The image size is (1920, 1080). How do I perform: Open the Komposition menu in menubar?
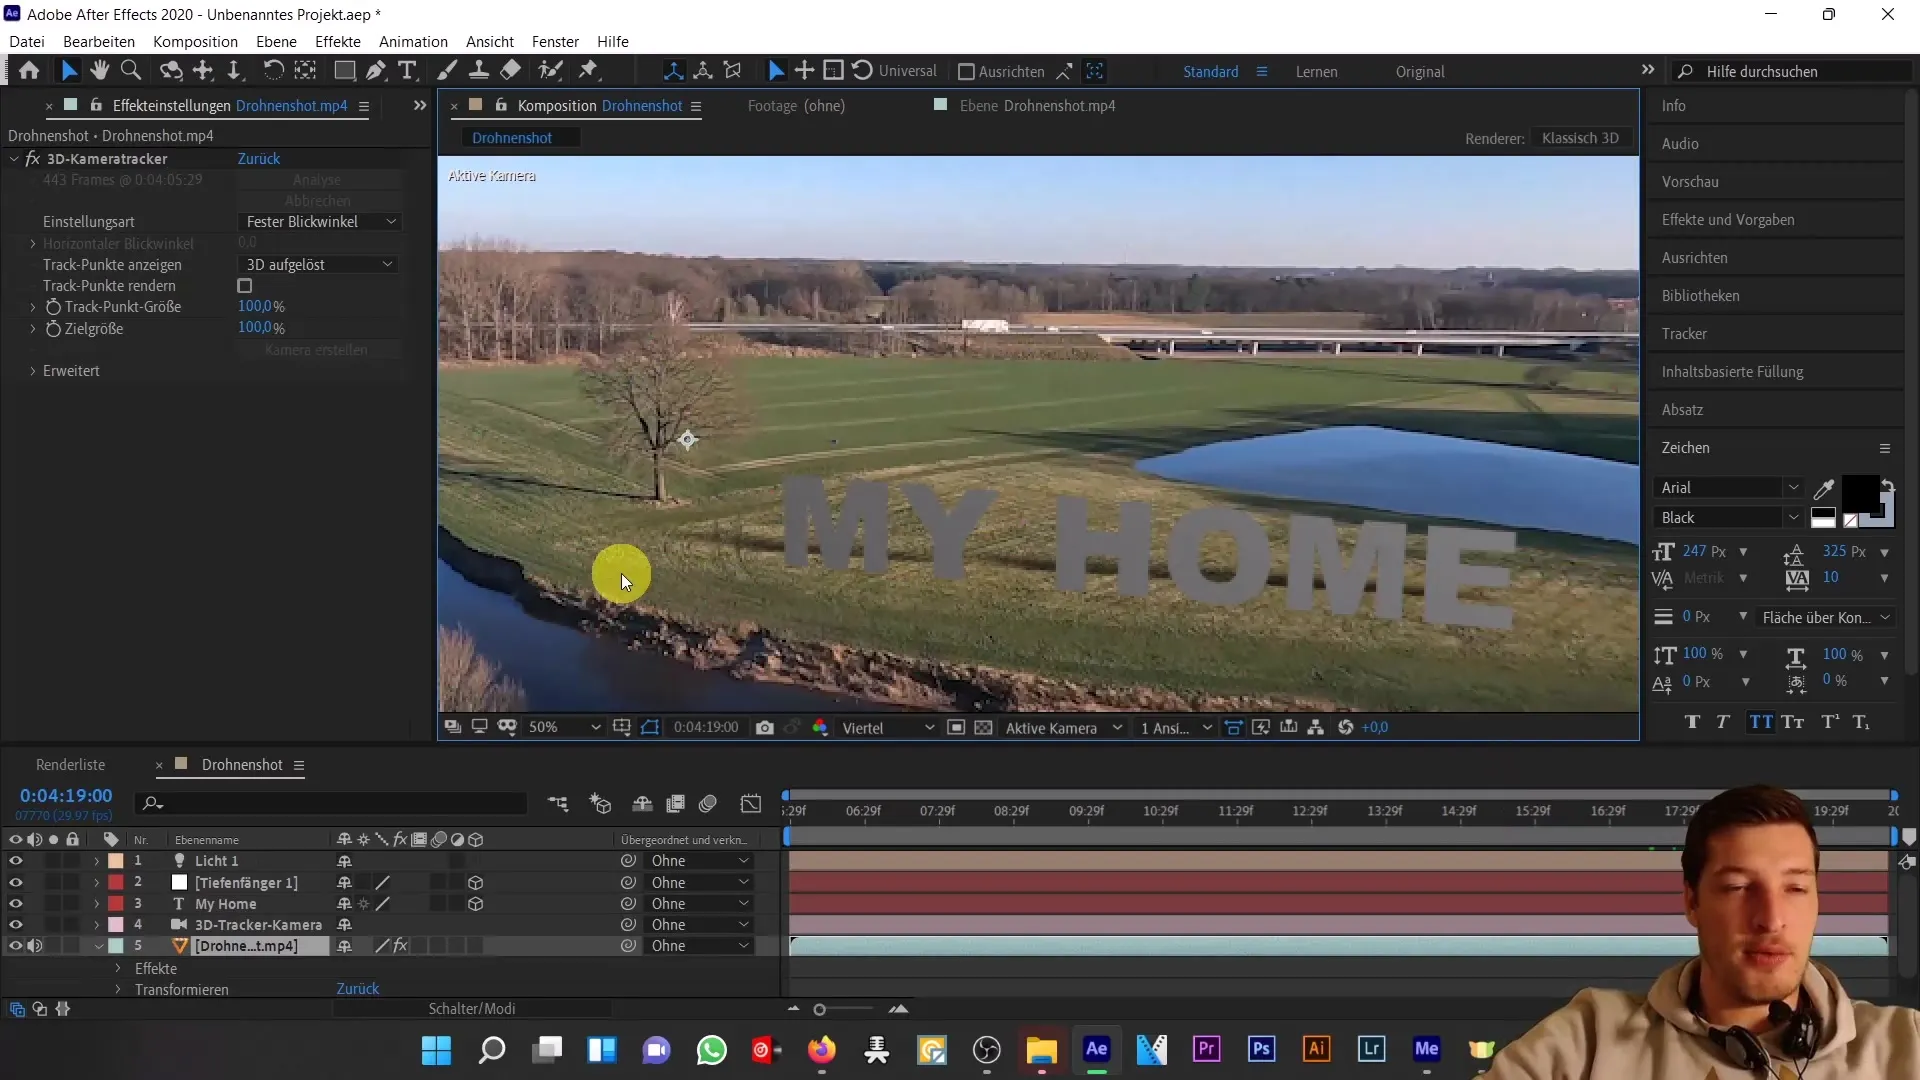pyautogui.click(x=195, y=41)
